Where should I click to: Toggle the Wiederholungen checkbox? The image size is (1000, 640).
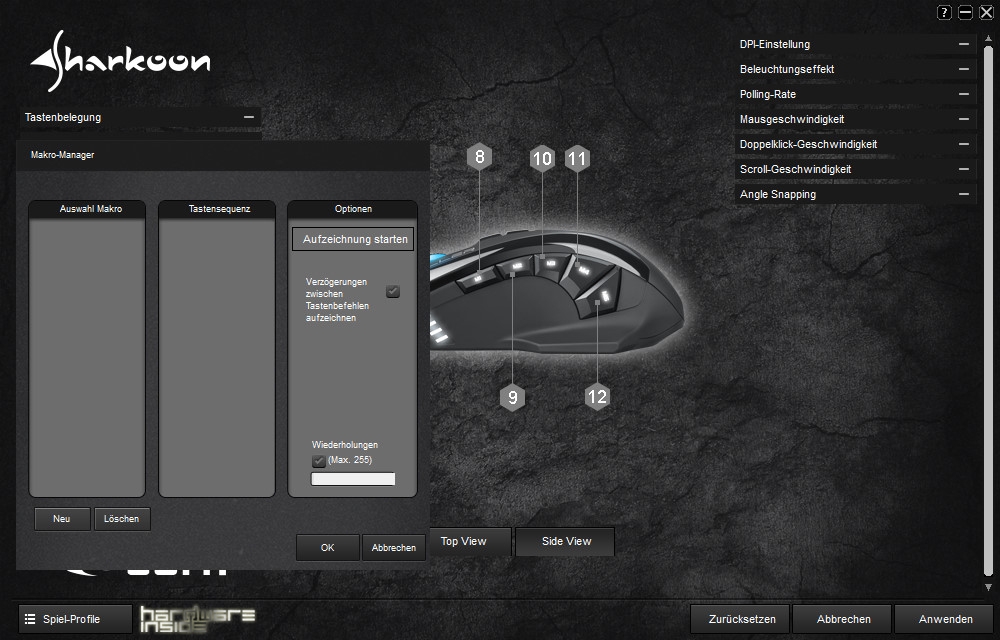pyautogui.click(x=319, y=460)
